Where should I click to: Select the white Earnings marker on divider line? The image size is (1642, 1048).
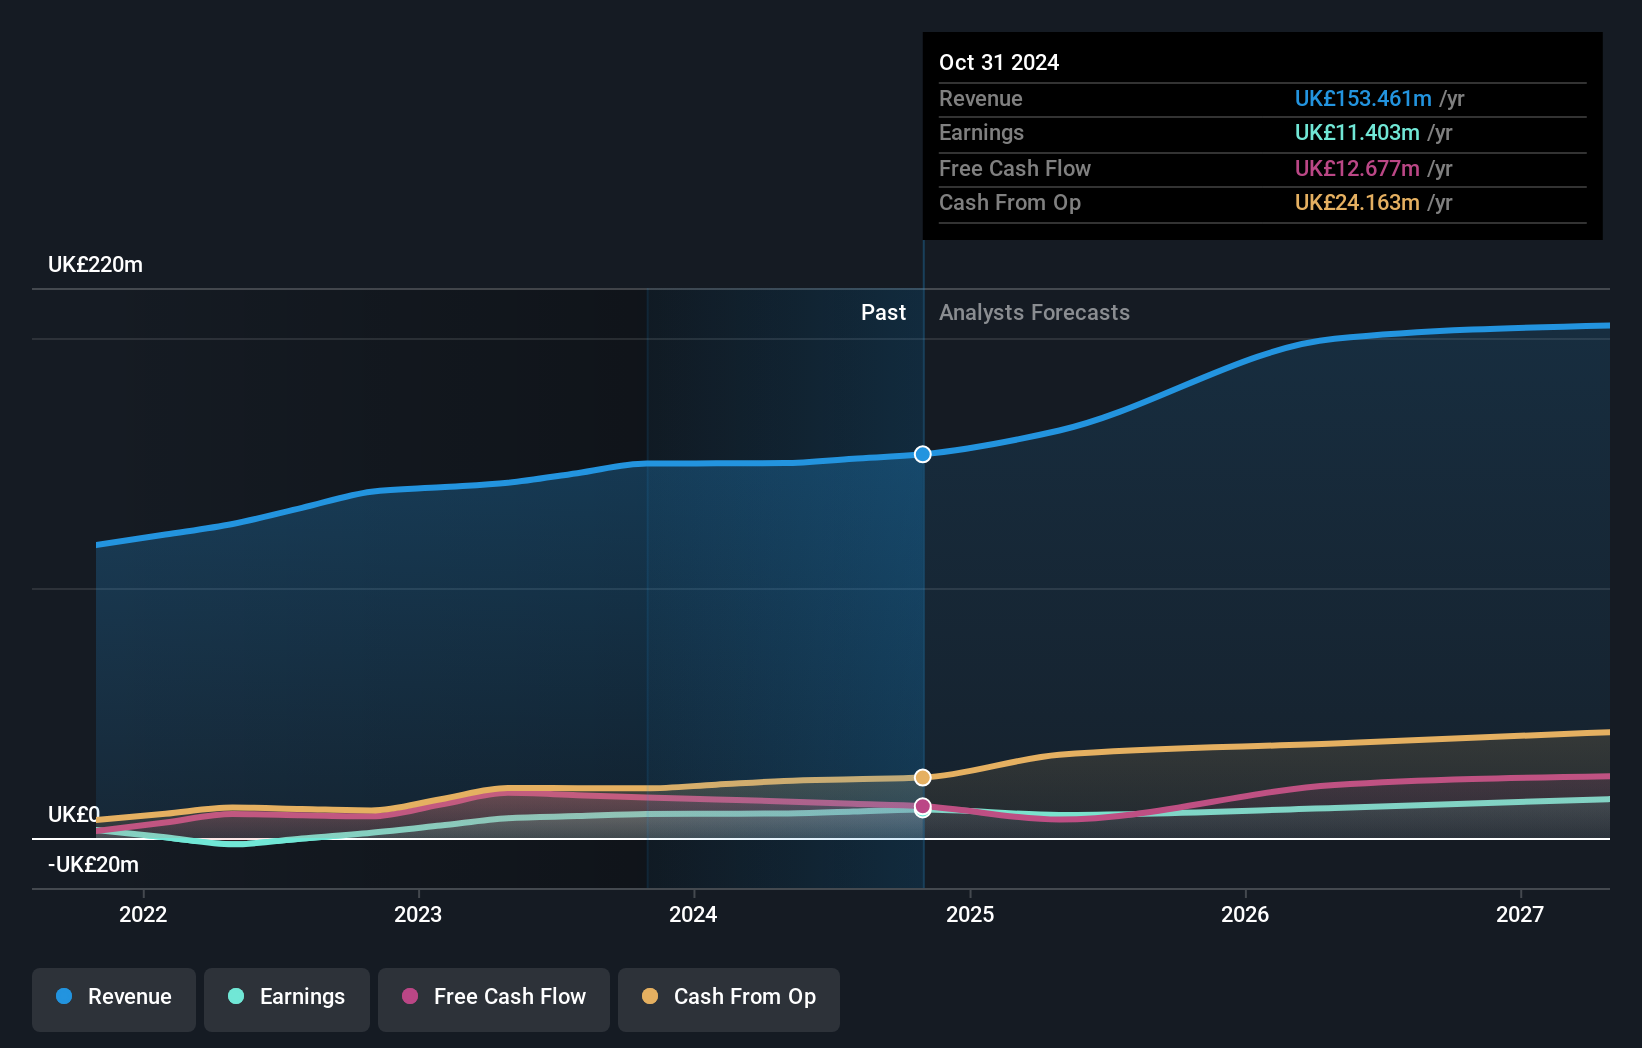point(922,810)
